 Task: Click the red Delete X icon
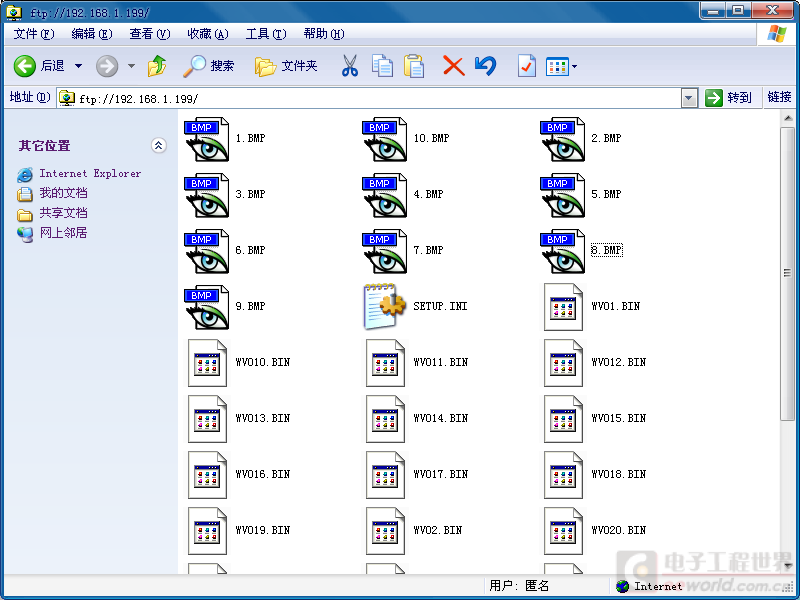[x=453, y=66]
